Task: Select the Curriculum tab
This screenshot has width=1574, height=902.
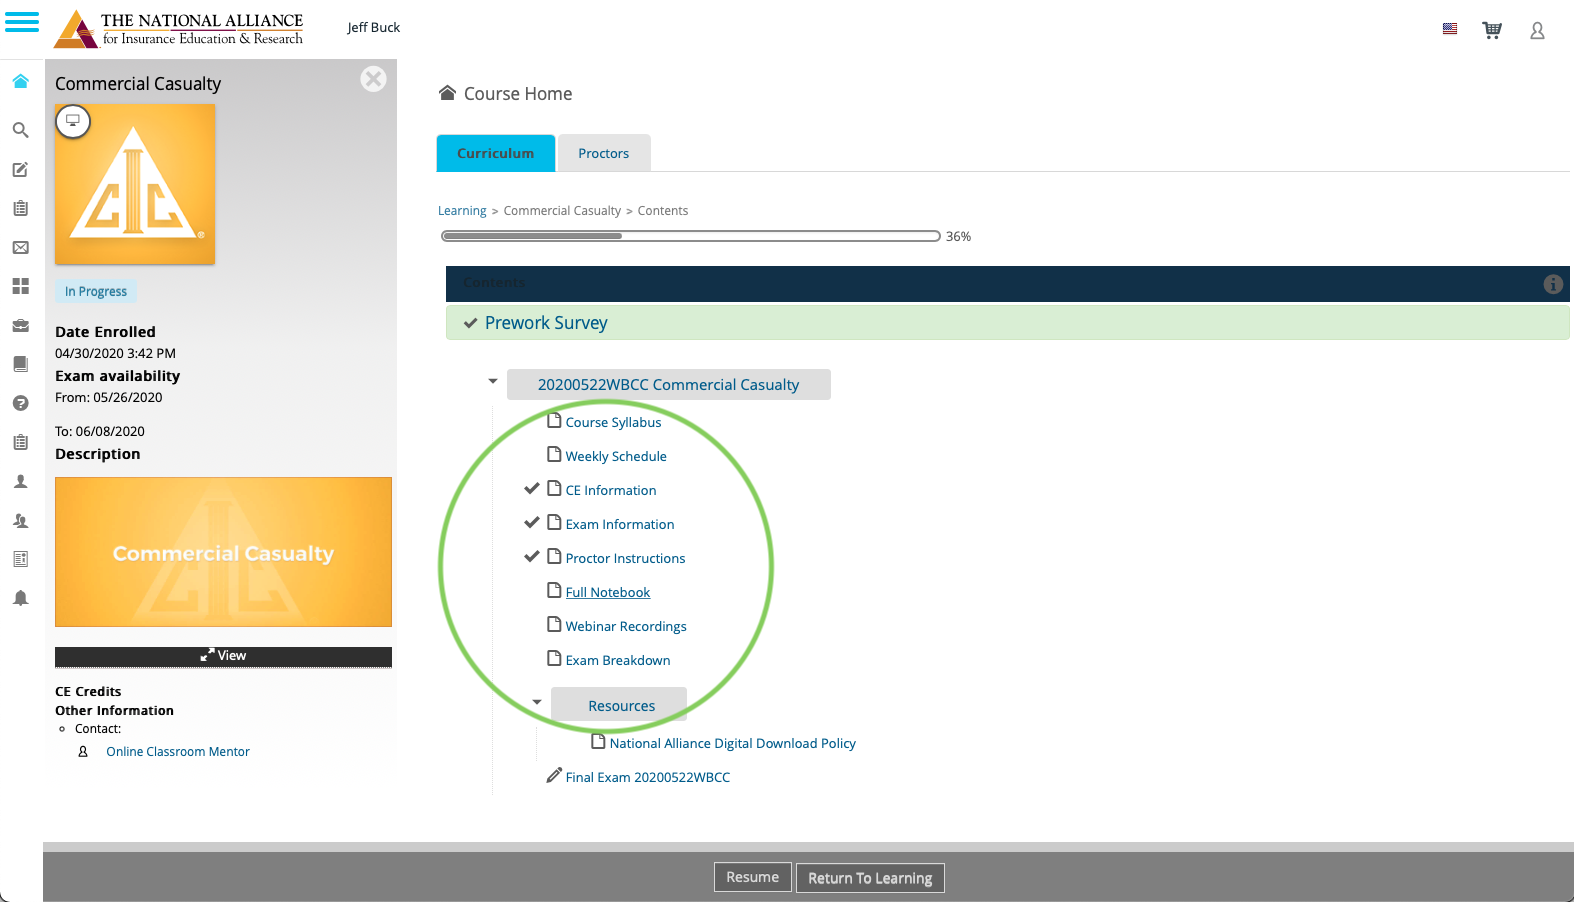Action: click(x=495, y=153)
